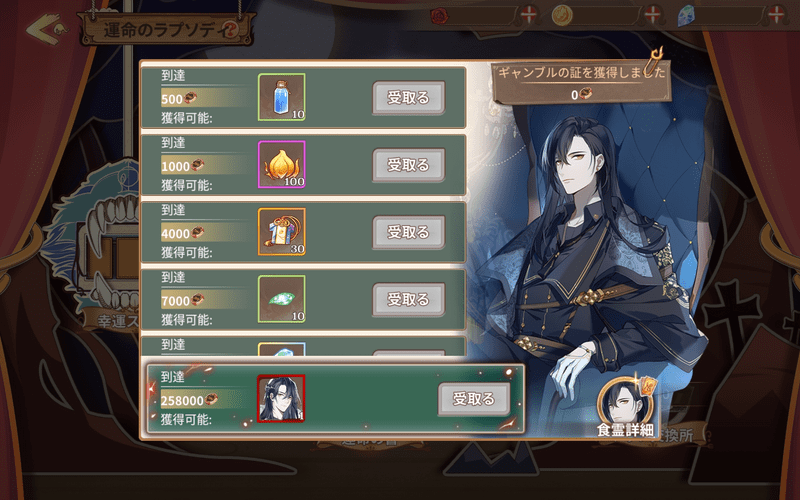
Task: Tap the blue potion bottle reward icon
Action: [282, 97]
